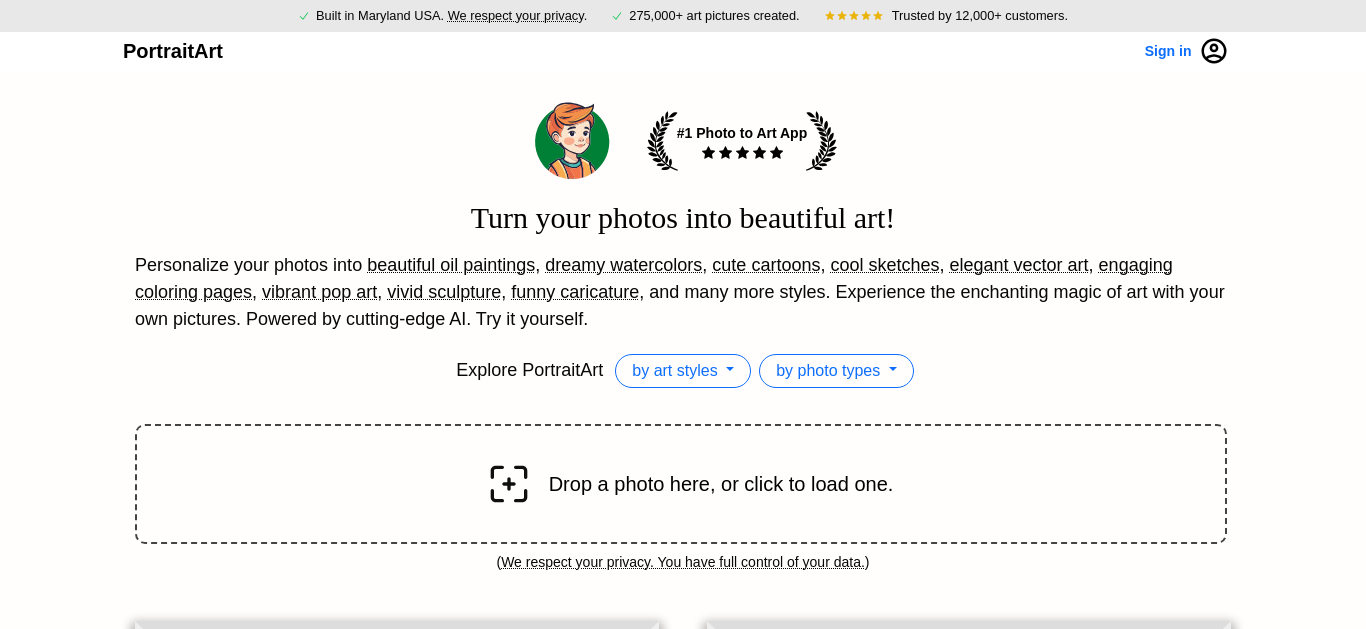Click the 'Explore PortraitArt' label

click(x=530, y=370)
